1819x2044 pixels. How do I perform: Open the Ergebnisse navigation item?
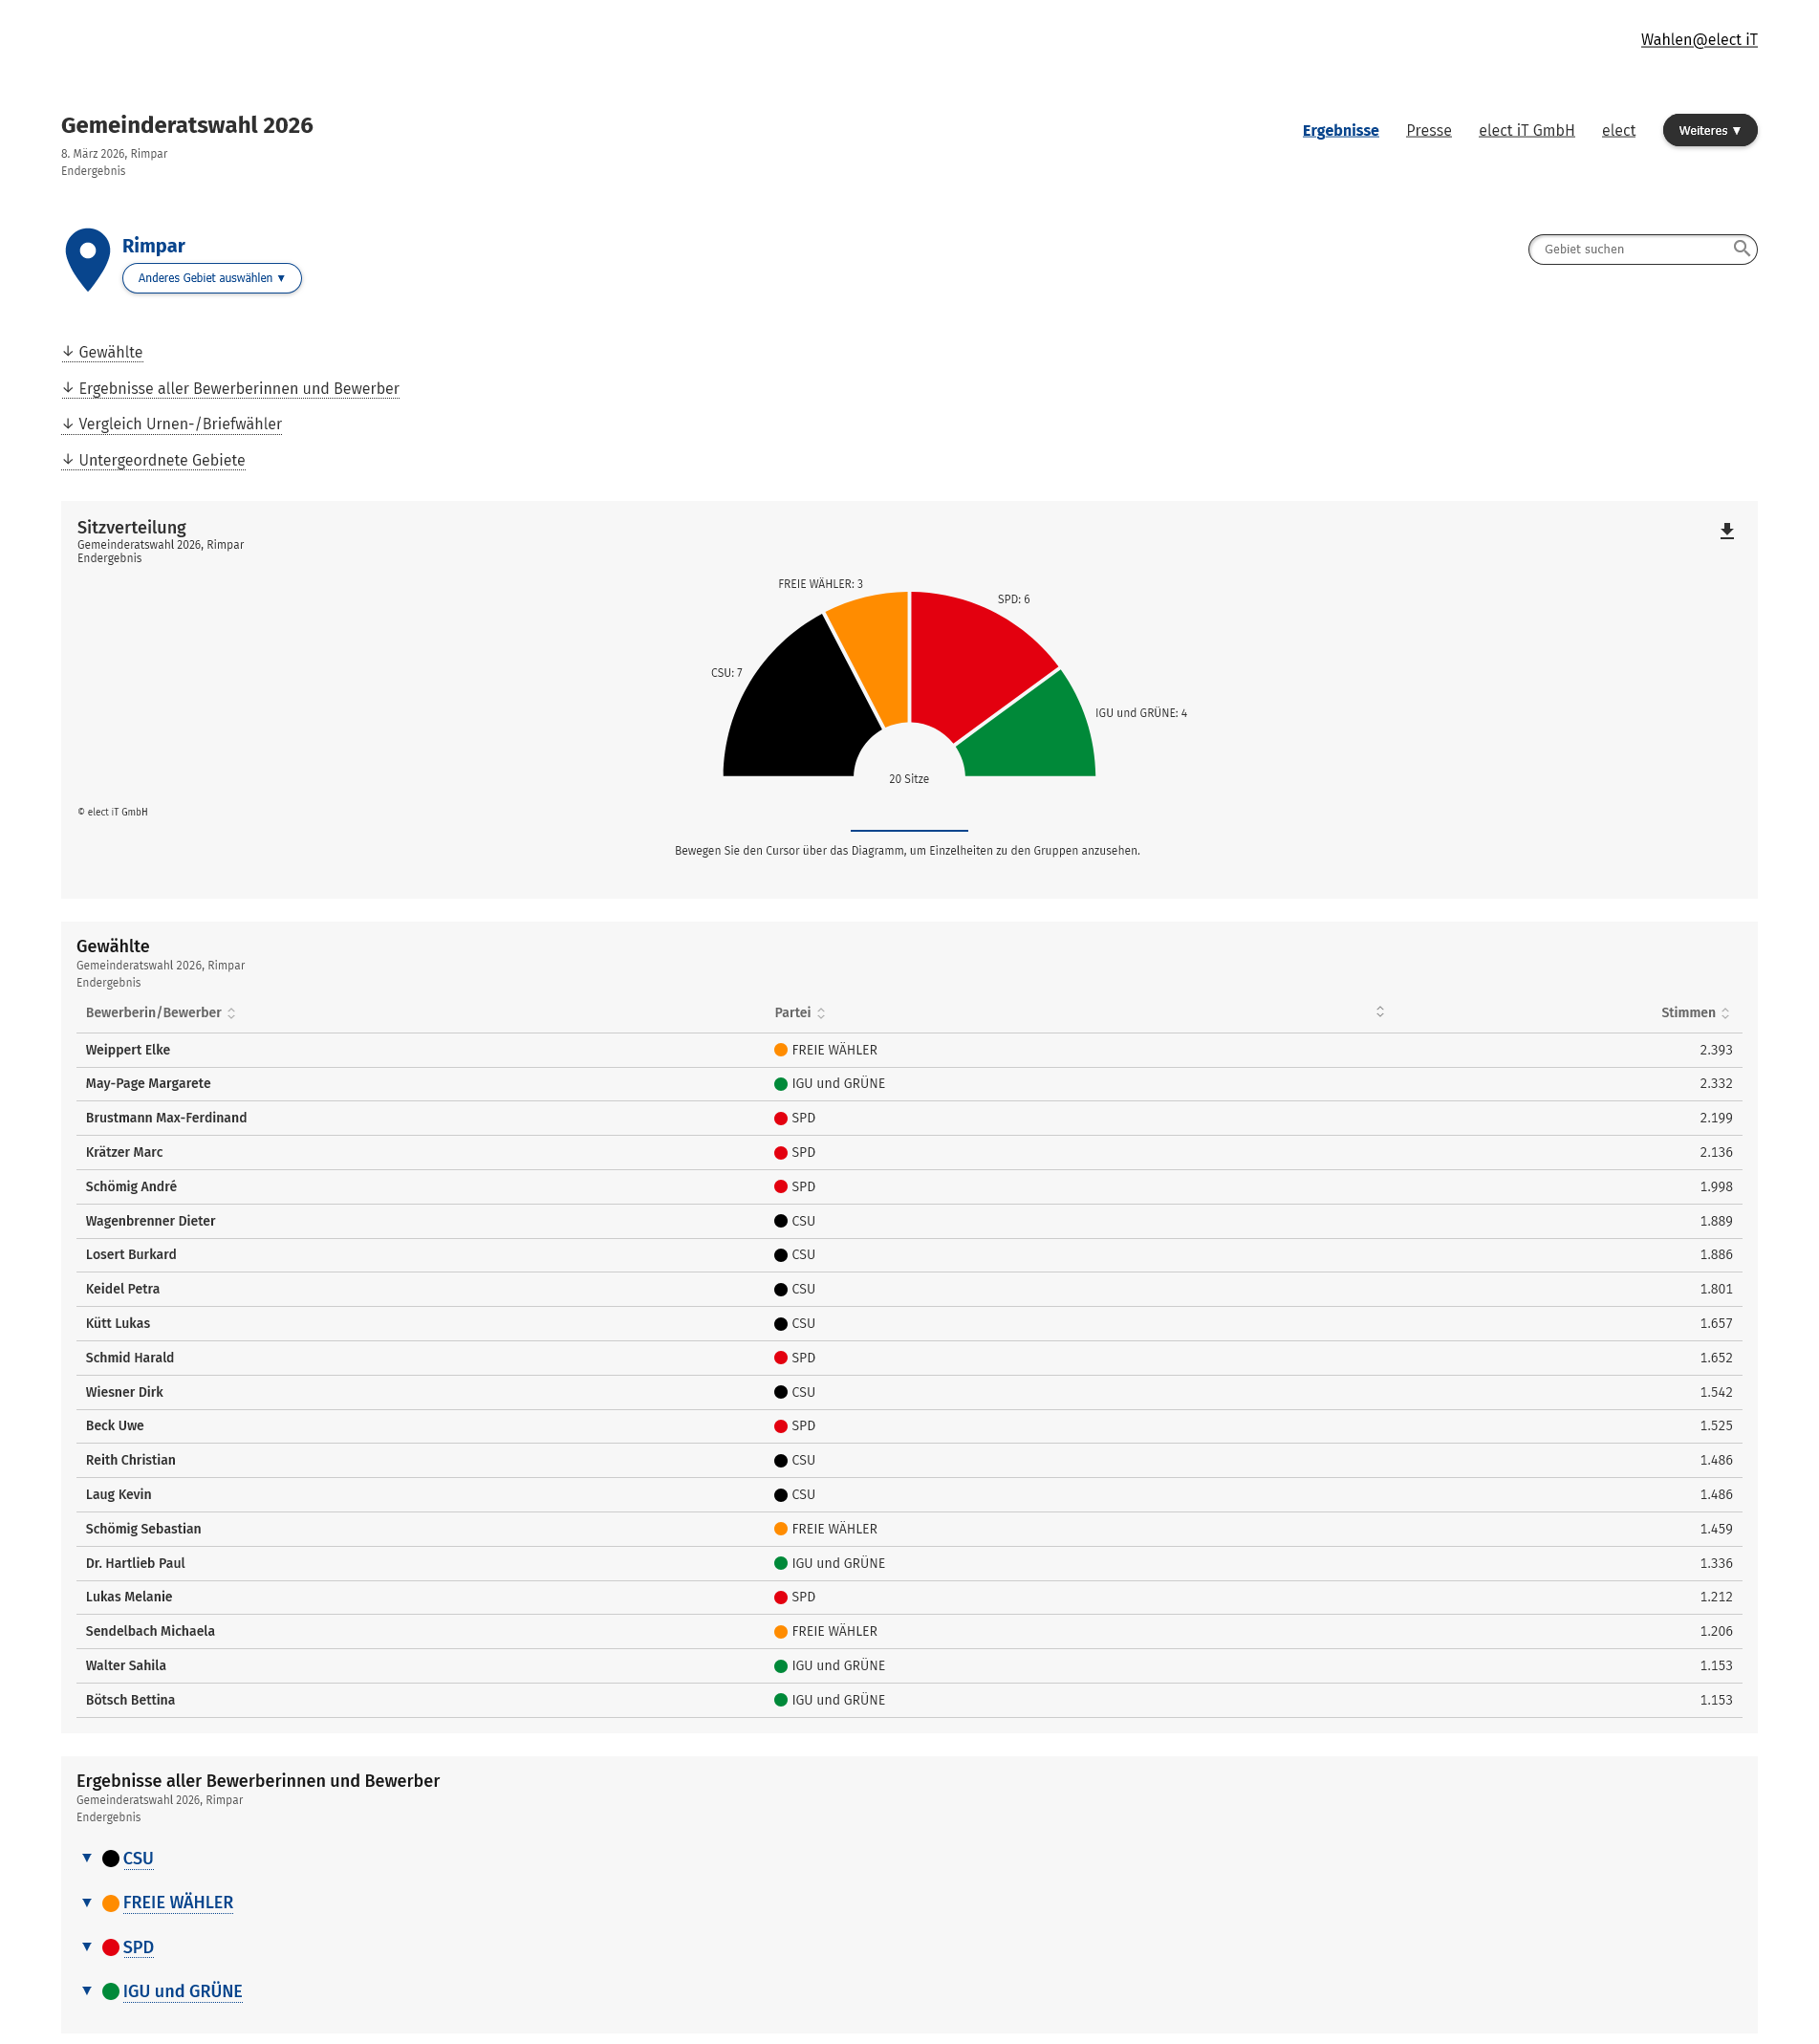coord(1340,130)
